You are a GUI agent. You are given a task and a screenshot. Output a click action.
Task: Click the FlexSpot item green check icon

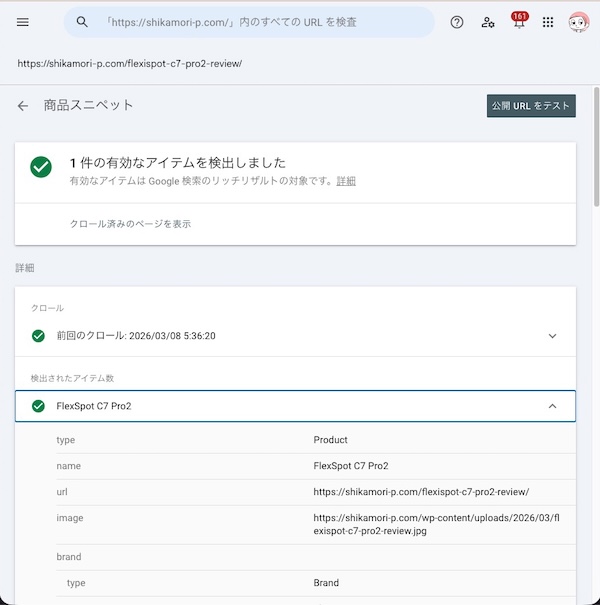click(38, 406)
